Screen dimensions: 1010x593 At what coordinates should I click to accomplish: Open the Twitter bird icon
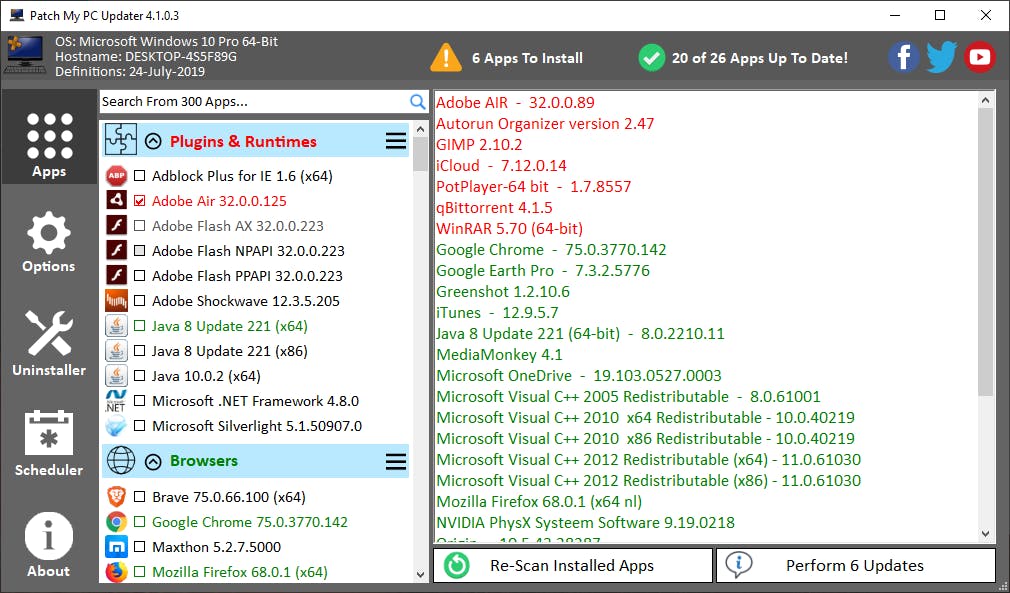[941, 58]
